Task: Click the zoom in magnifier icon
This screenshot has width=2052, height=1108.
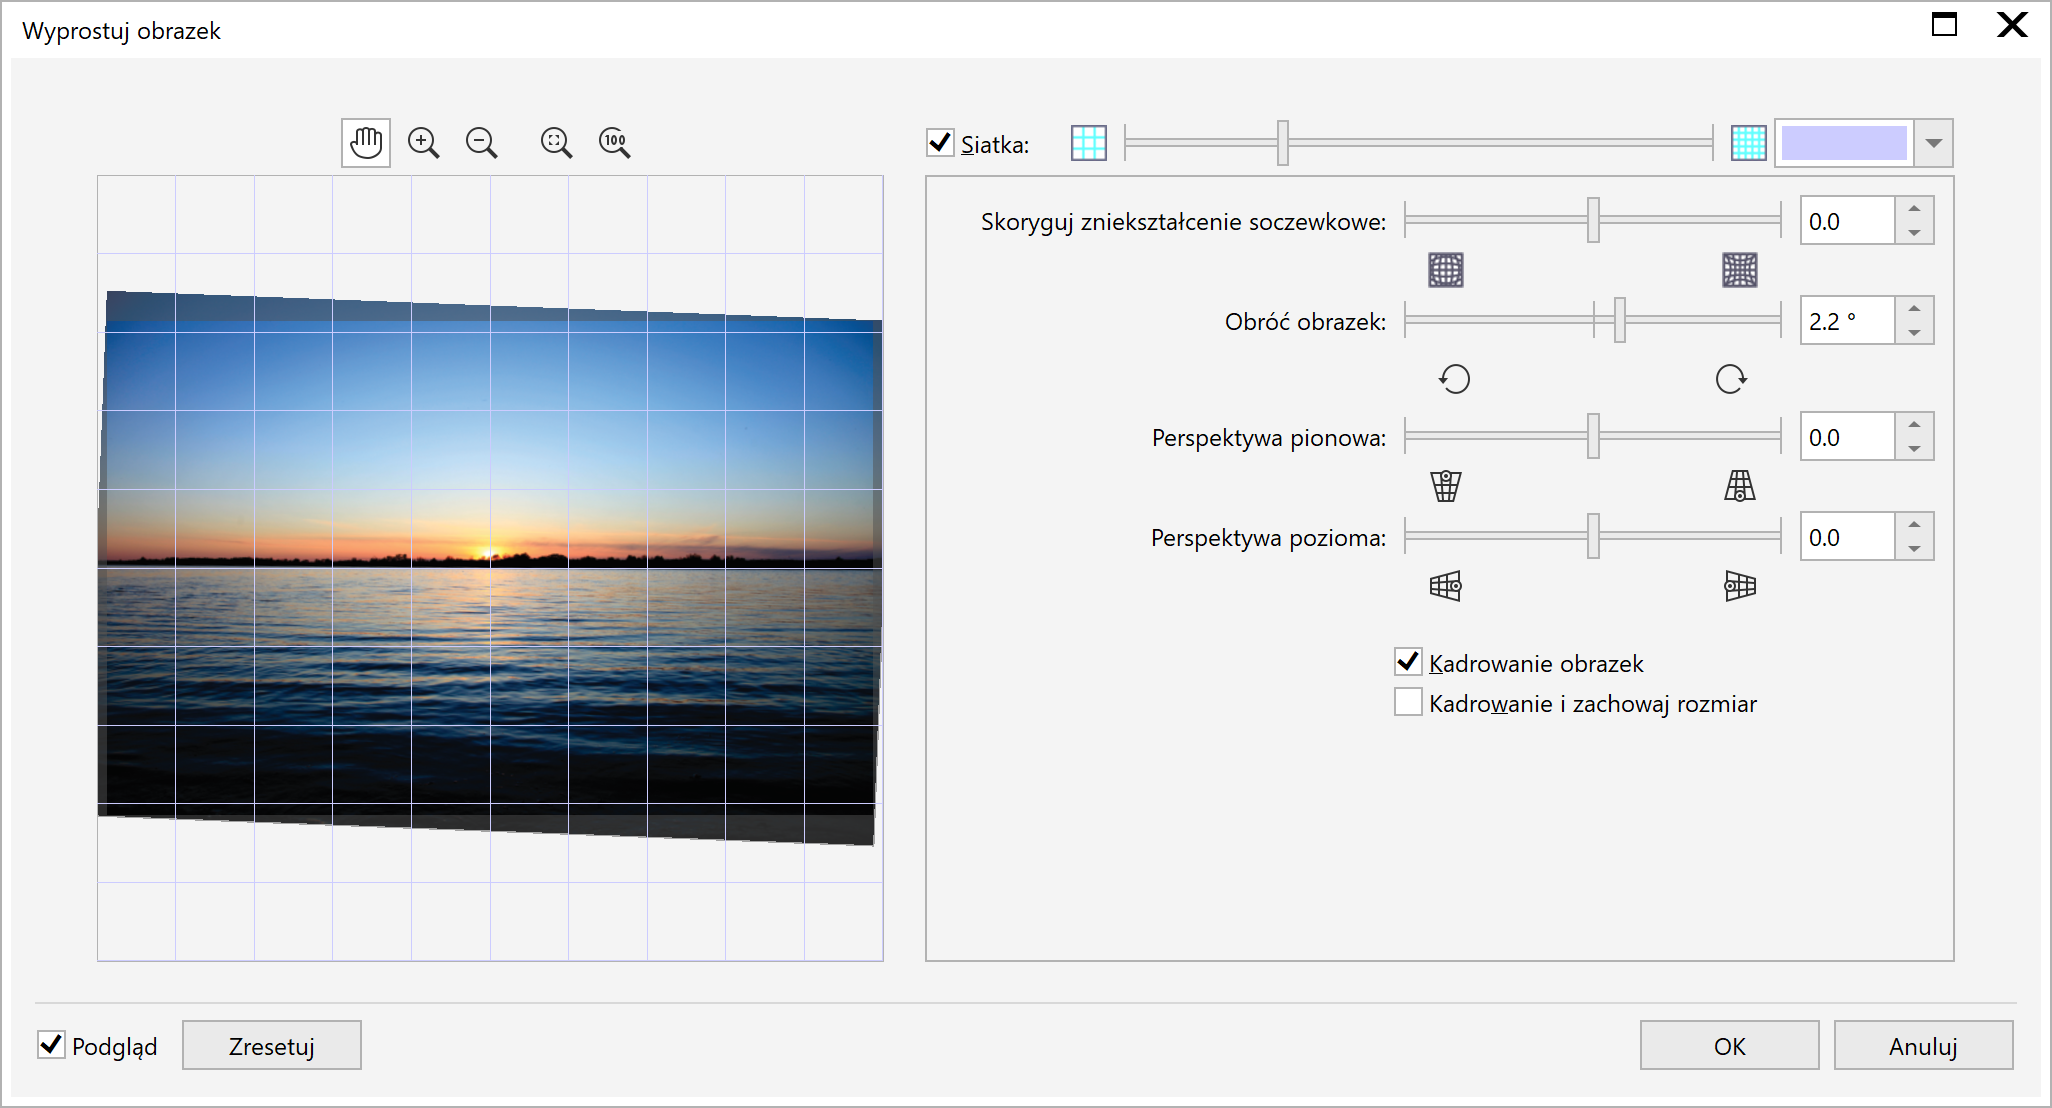Action: click(x=423, y=143)
